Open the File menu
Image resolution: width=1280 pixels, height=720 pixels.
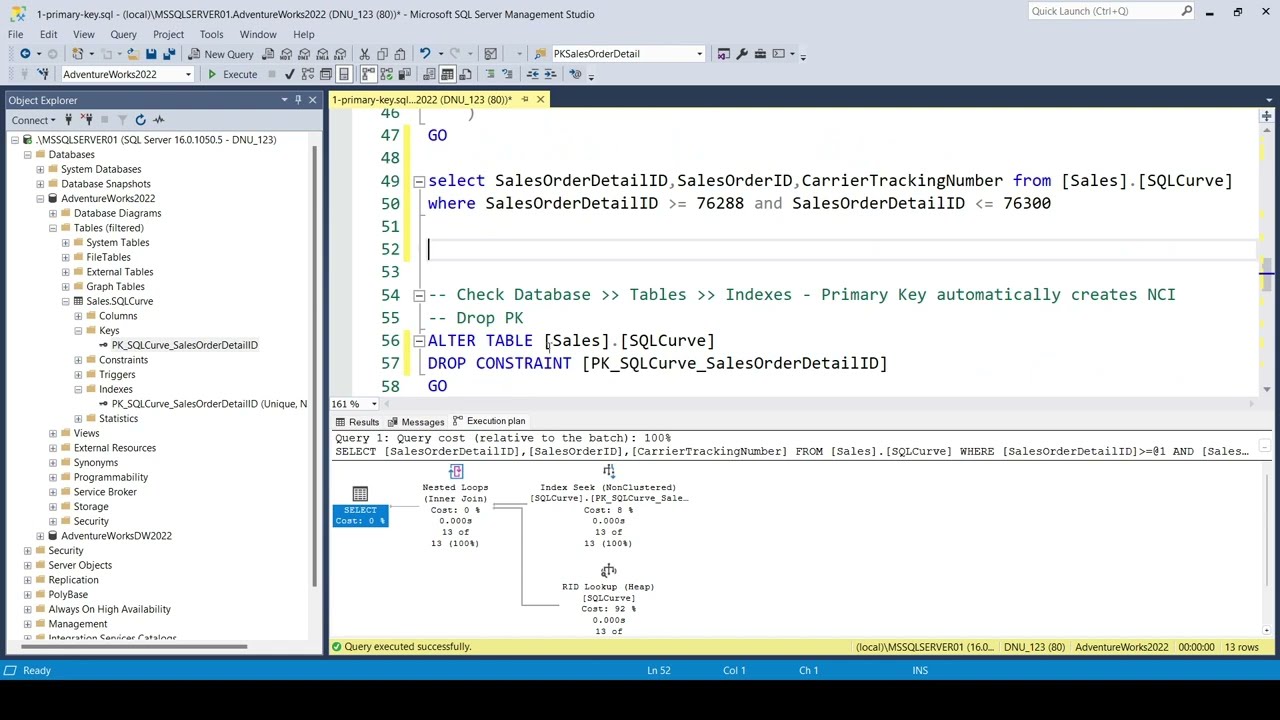tap(16, 34)
